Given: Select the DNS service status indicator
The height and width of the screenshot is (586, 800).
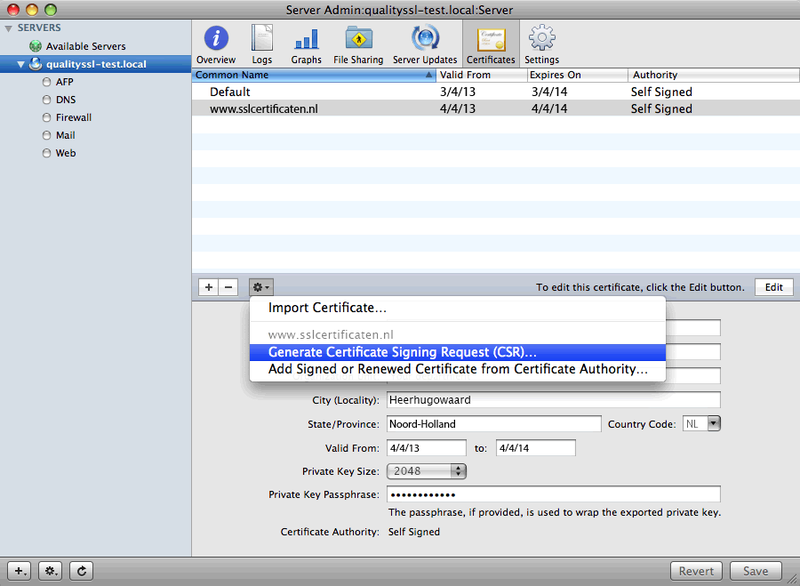Looking at the screenshot, I should 46,99.
